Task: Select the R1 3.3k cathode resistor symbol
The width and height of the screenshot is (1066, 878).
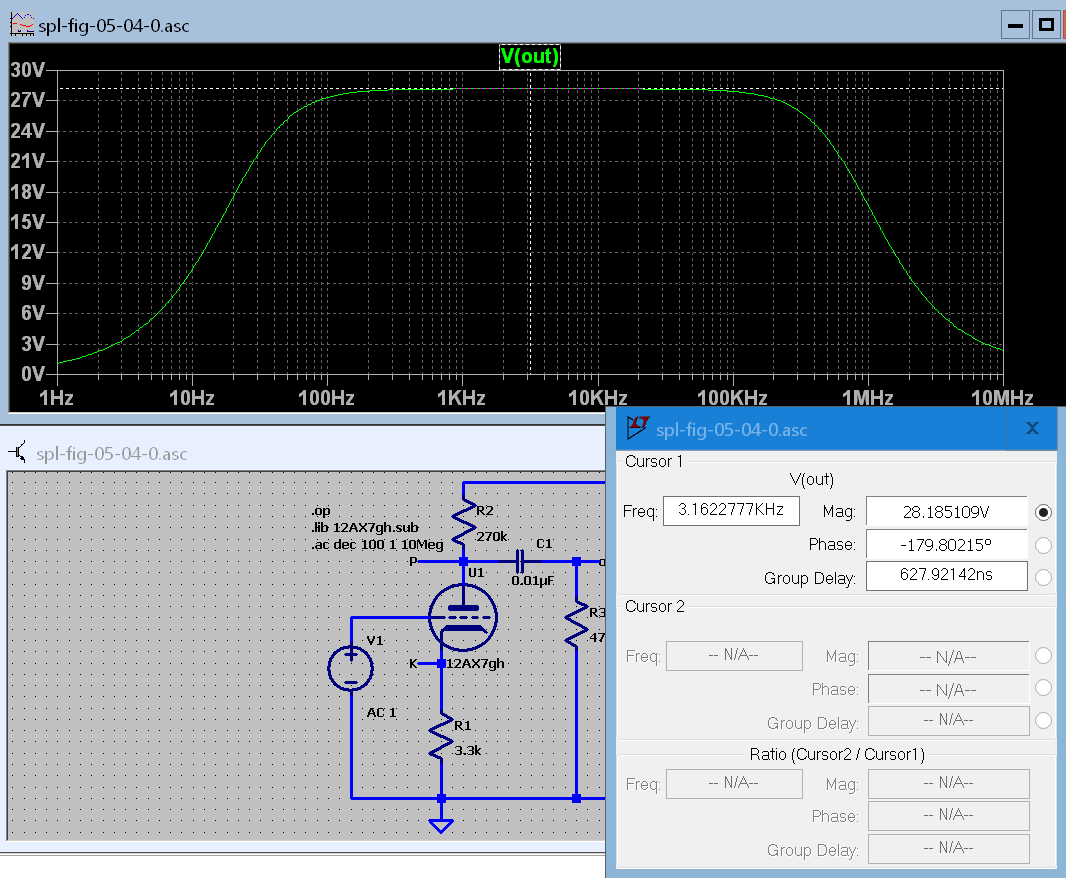Action: click(x=441, y=737)
